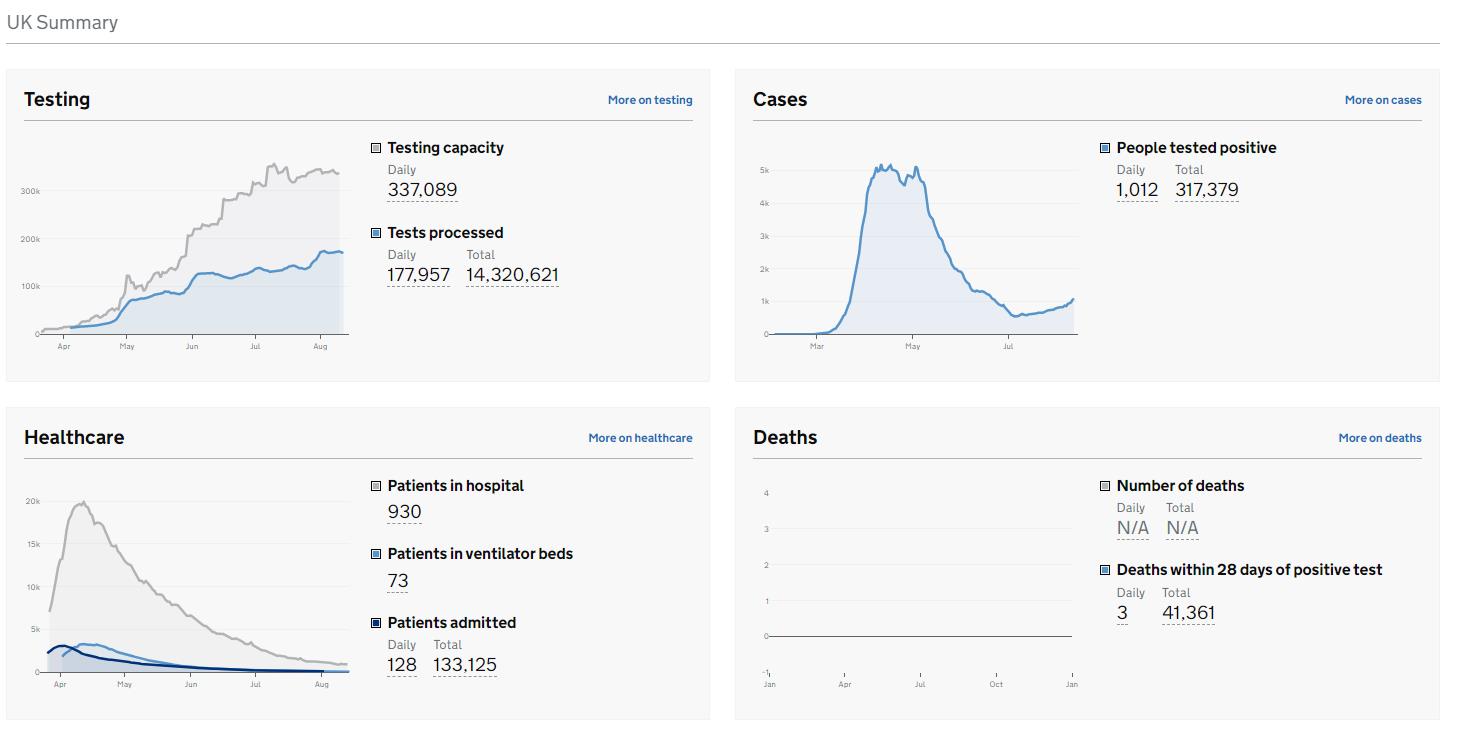The width and height of the screenshot is (1463, 753).
Task: Click the daily testing capacity value 337,089
Action: point(422,190)
